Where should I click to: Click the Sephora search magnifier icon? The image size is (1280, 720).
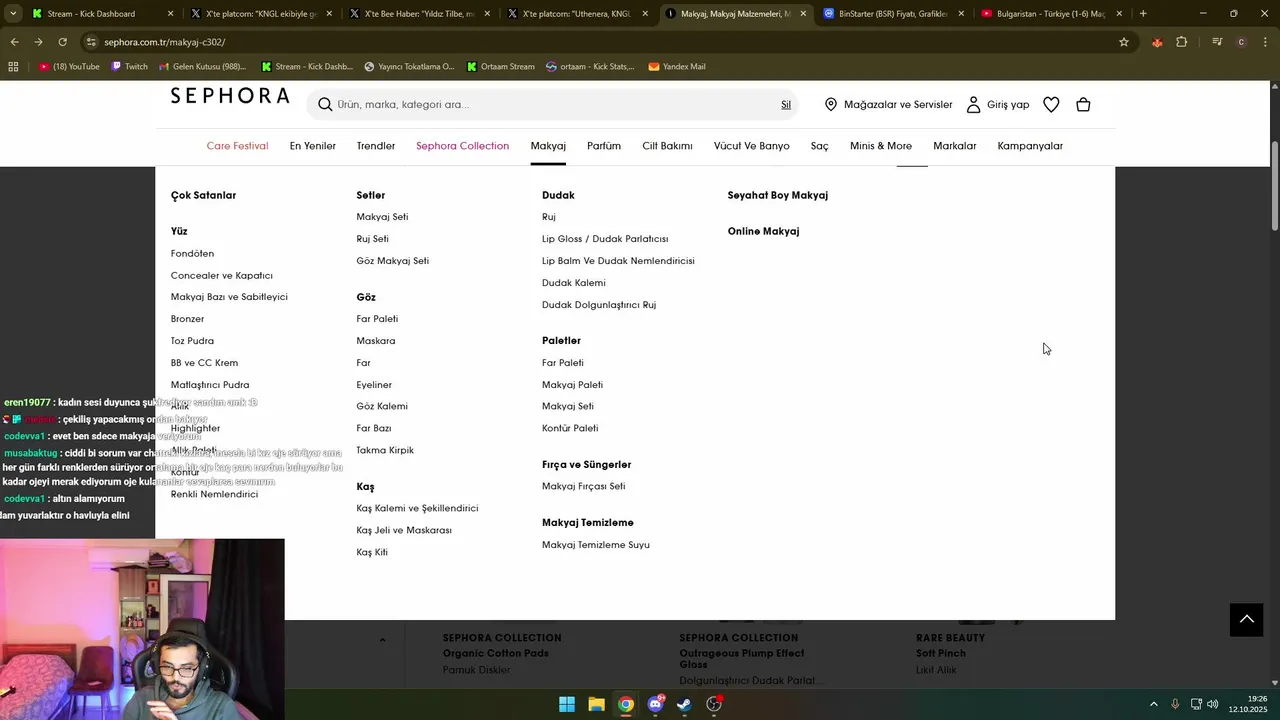pyautogui.click(x=325, y=104)
